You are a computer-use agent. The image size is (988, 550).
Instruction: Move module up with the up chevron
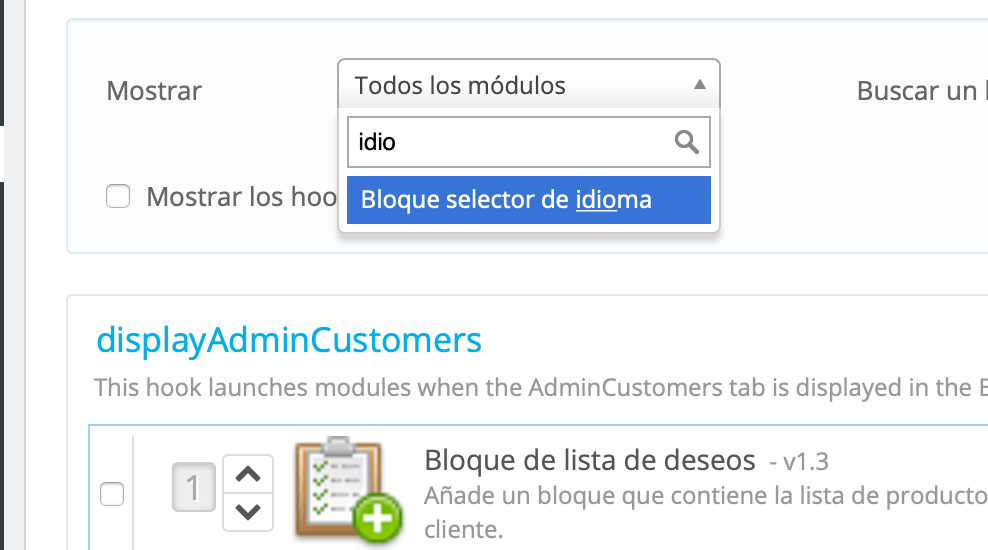[x=248, y=474]
